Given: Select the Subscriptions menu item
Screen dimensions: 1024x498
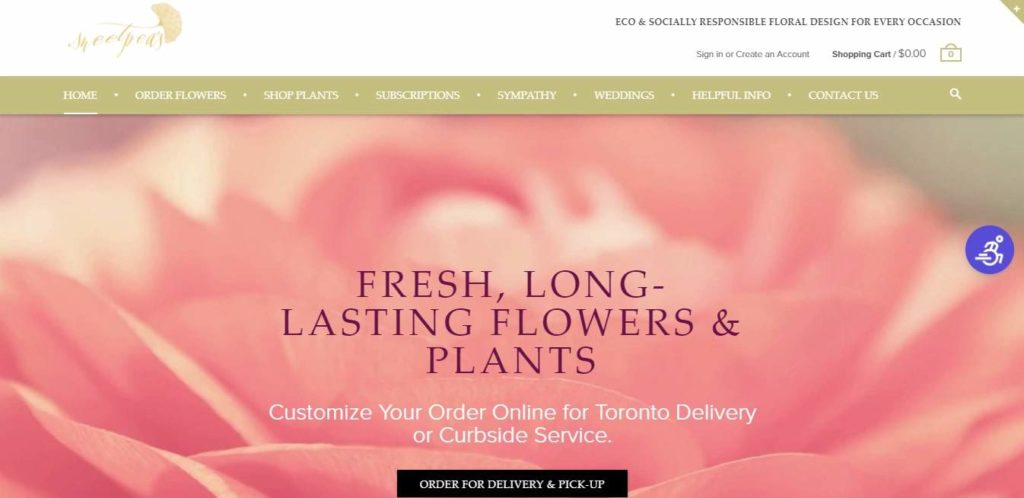Looking at the screenshot, I should coord(417,95).
